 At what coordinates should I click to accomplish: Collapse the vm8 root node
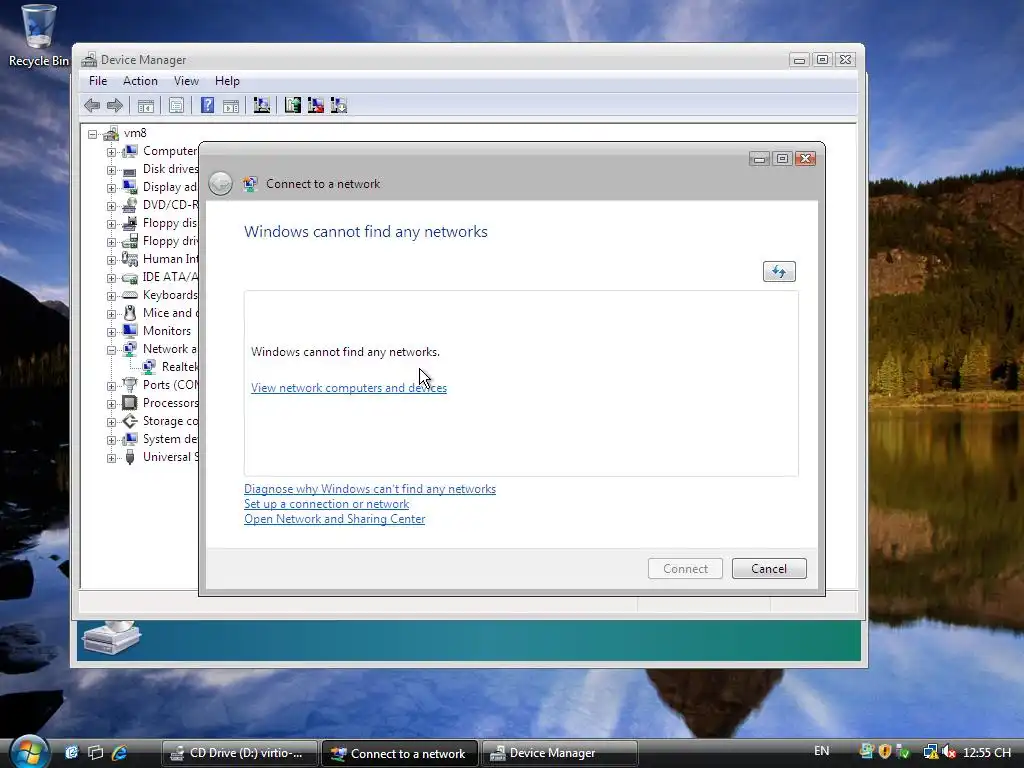(x=93, y=134)
